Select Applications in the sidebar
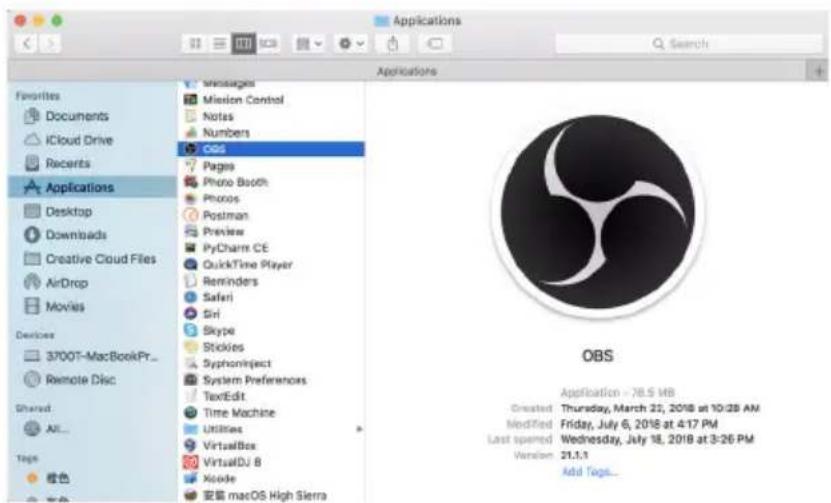Image resolution: width=831 pixels, height=503 pixels. coord(92,187)
